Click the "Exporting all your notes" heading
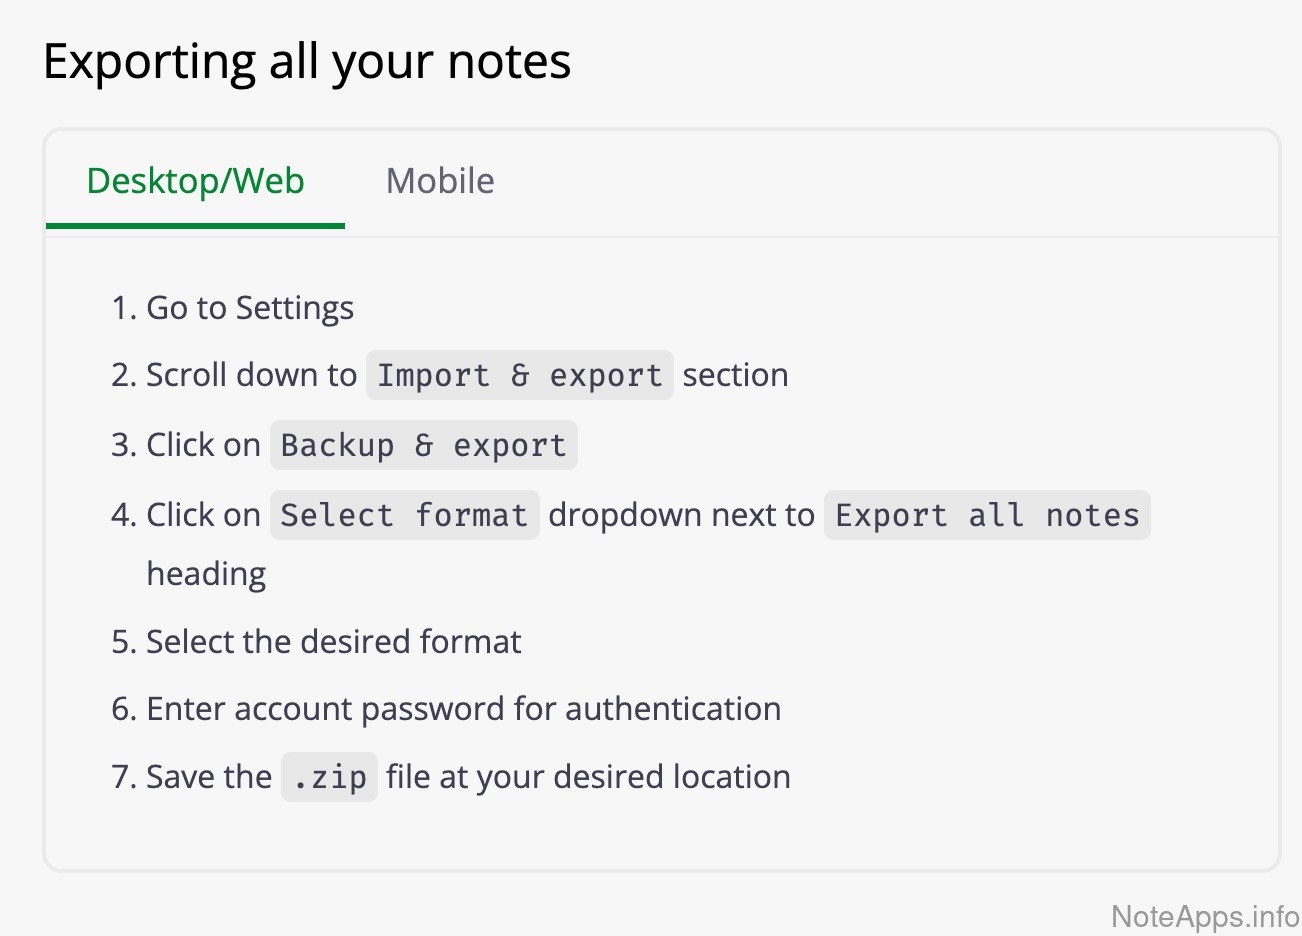Image resolution: width=1302 pixels, height=936 pixels. (x=307, y=62)
